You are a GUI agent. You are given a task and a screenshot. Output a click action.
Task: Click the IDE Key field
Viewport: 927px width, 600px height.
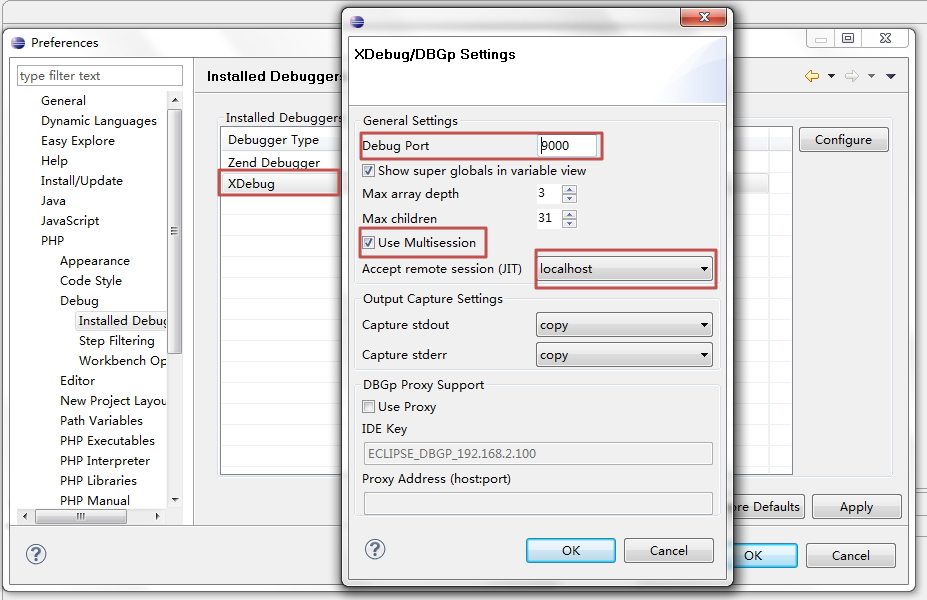tap(538, 453)
